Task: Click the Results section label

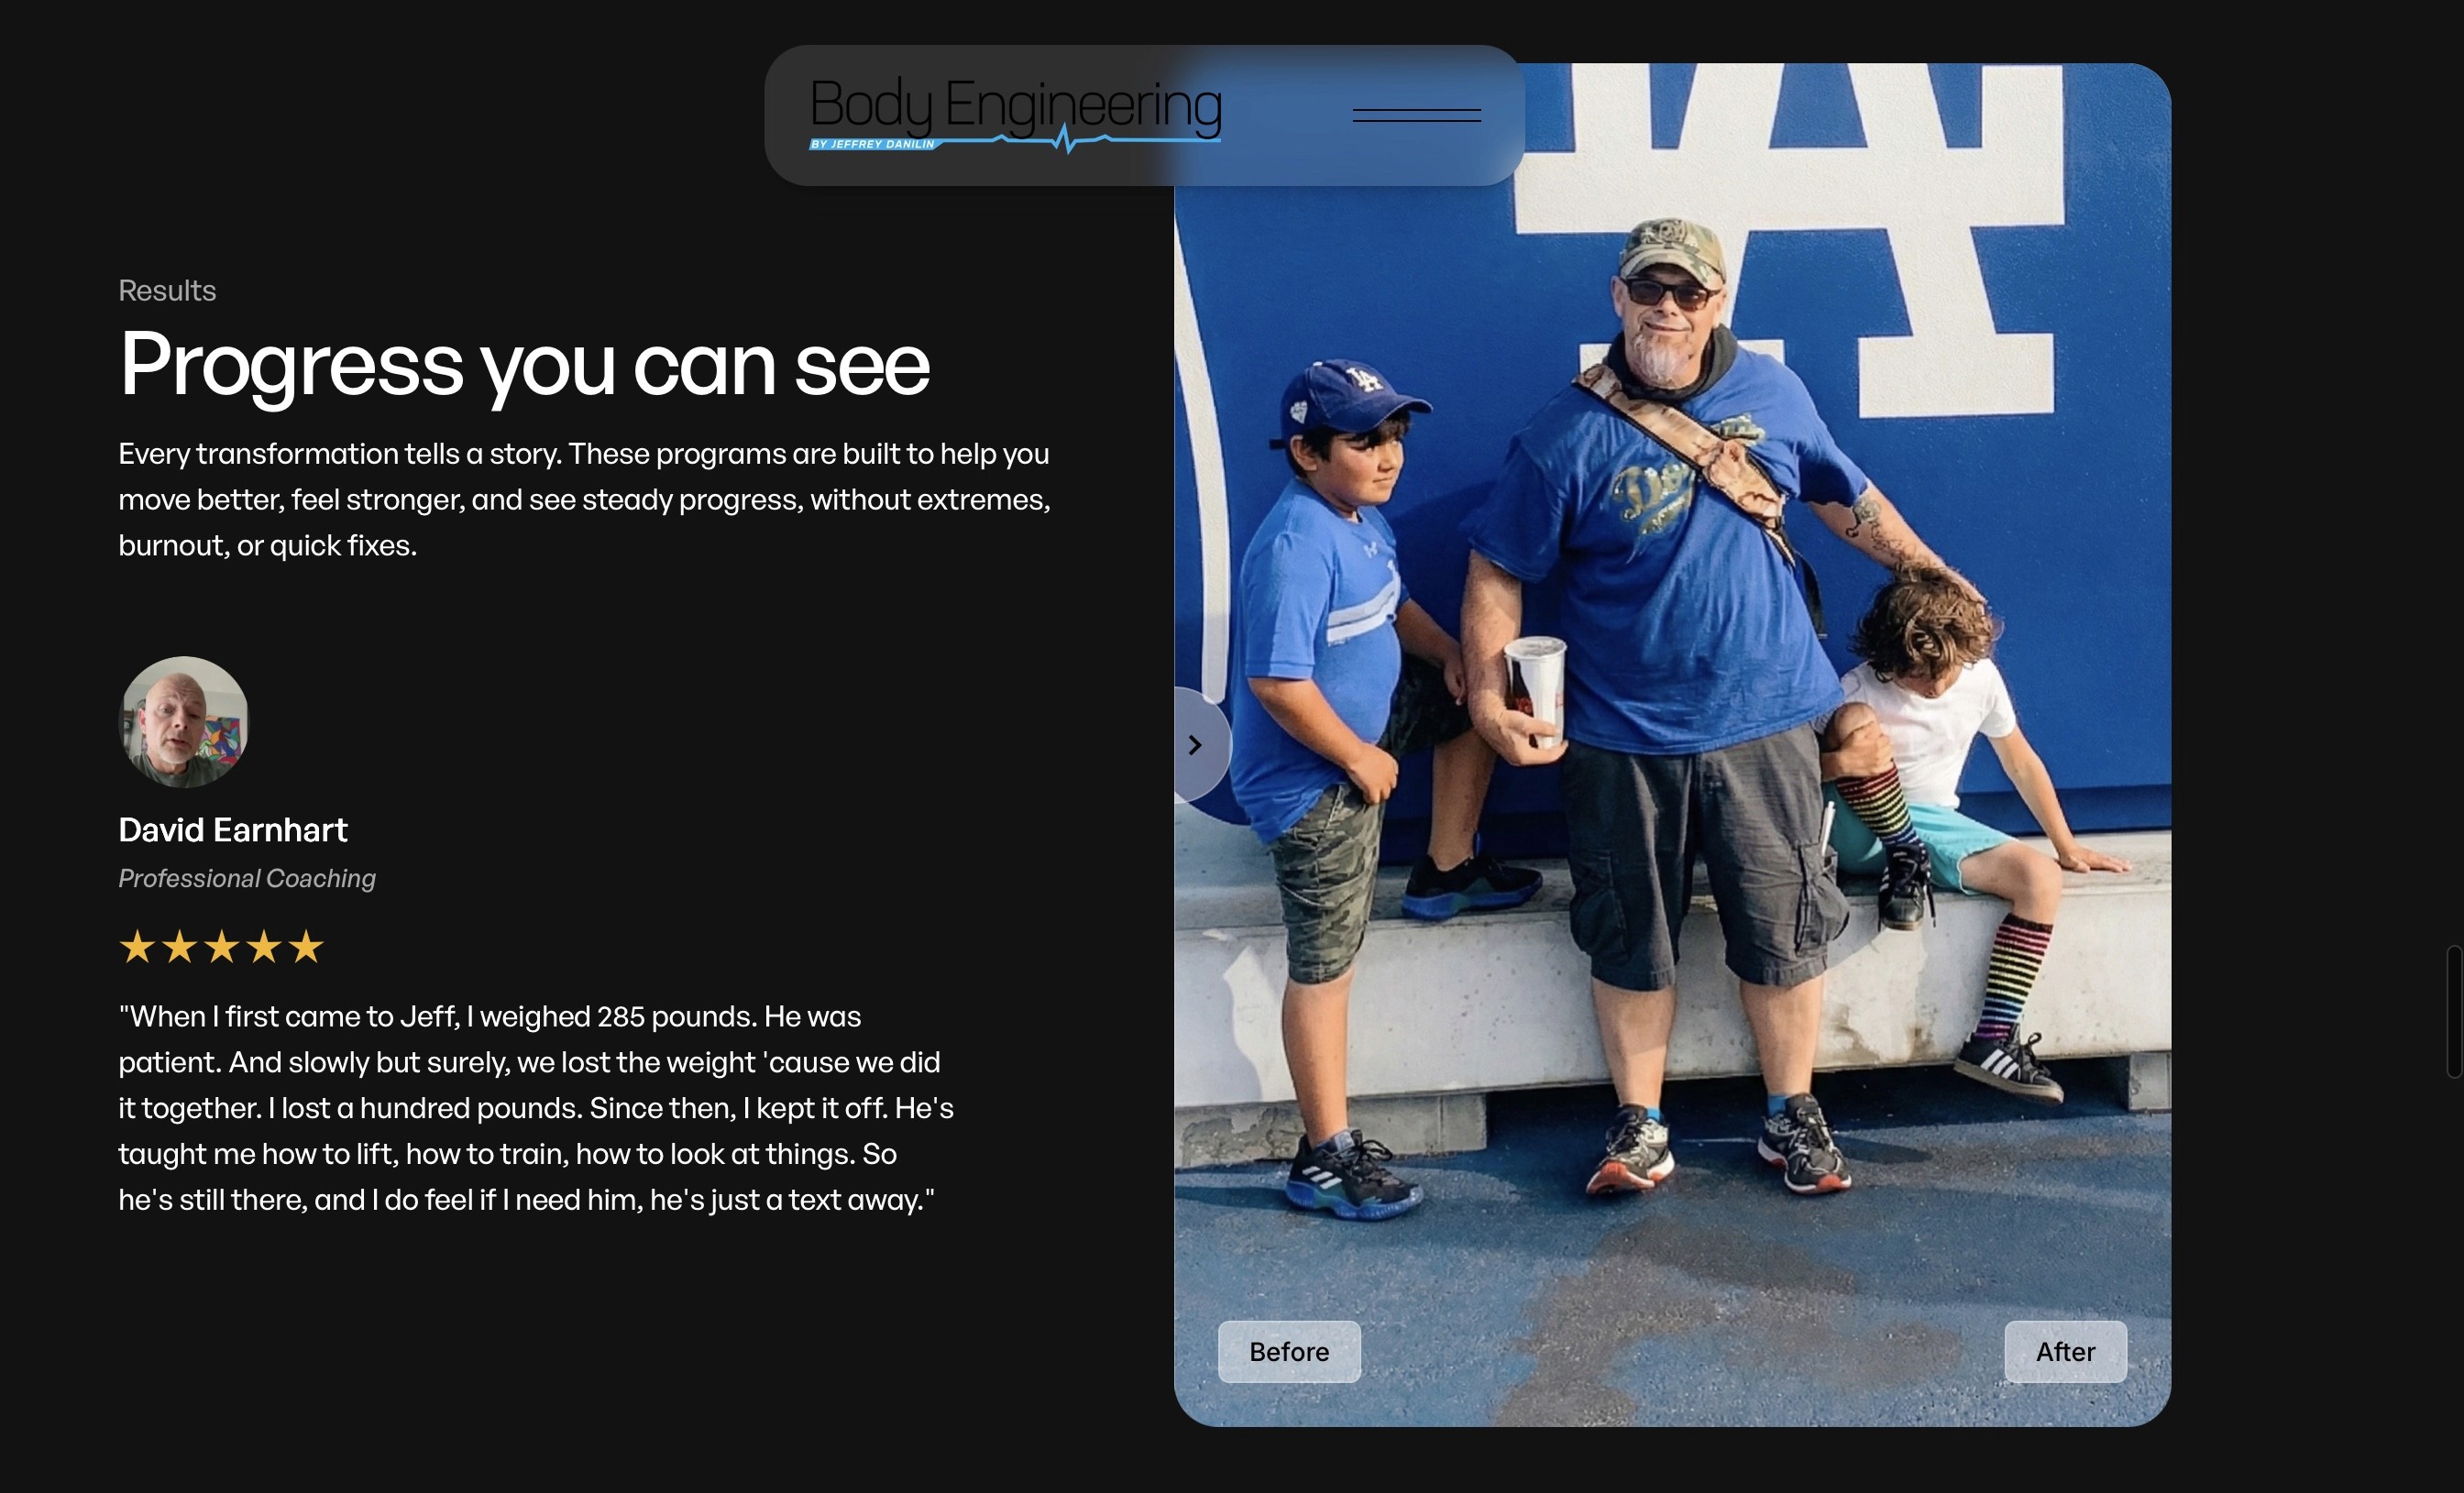Action: pos(167,290)
